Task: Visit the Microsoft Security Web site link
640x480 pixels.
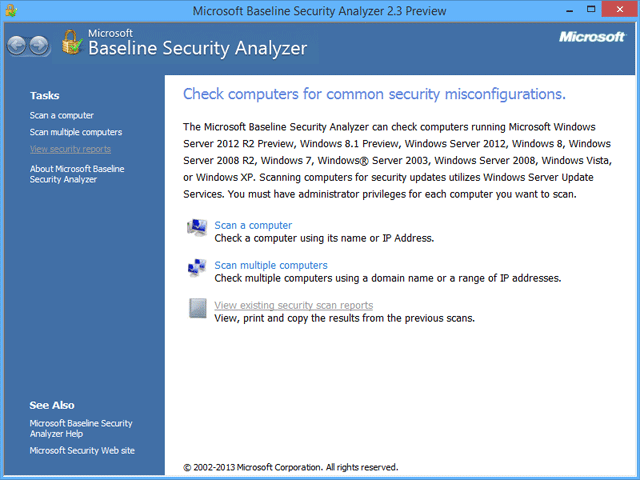Action: [82, 451]
